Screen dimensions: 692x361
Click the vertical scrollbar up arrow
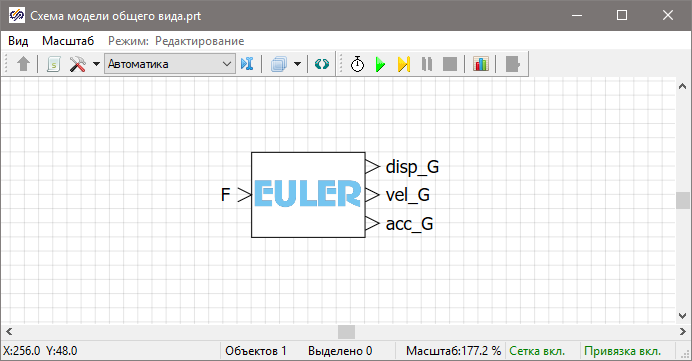(682, 86)
